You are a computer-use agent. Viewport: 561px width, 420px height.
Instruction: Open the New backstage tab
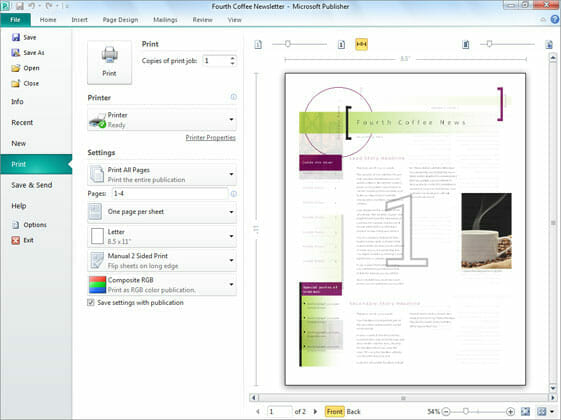click(x=19, y=143)
